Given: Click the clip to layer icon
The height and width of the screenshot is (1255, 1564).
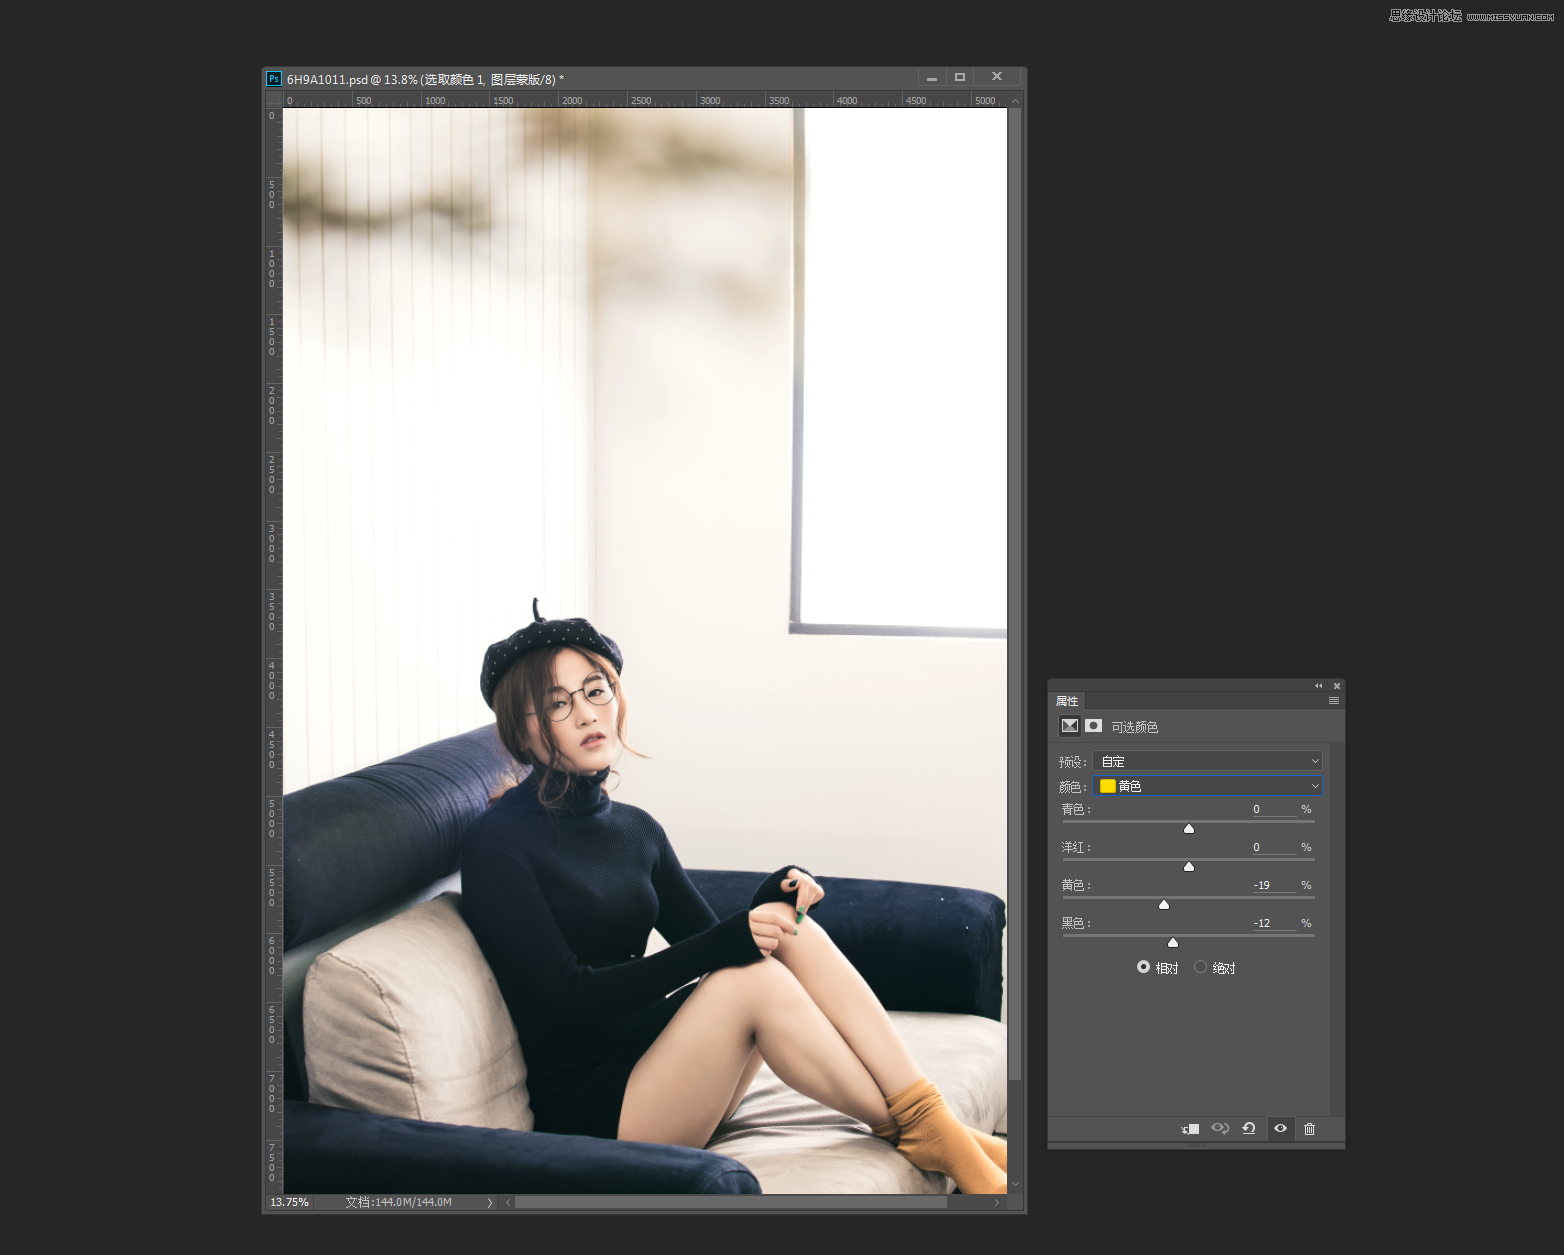Looking at the screenshot, I should point(1190,1129).
